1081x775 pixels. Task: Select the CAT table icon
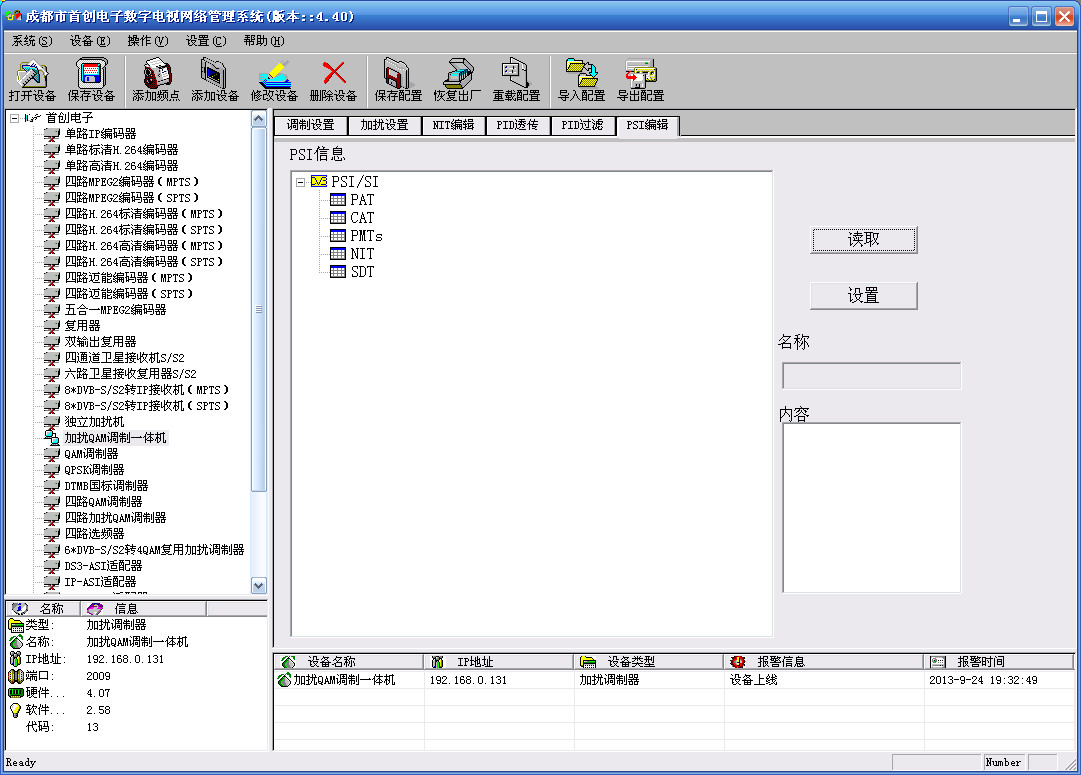338,218
